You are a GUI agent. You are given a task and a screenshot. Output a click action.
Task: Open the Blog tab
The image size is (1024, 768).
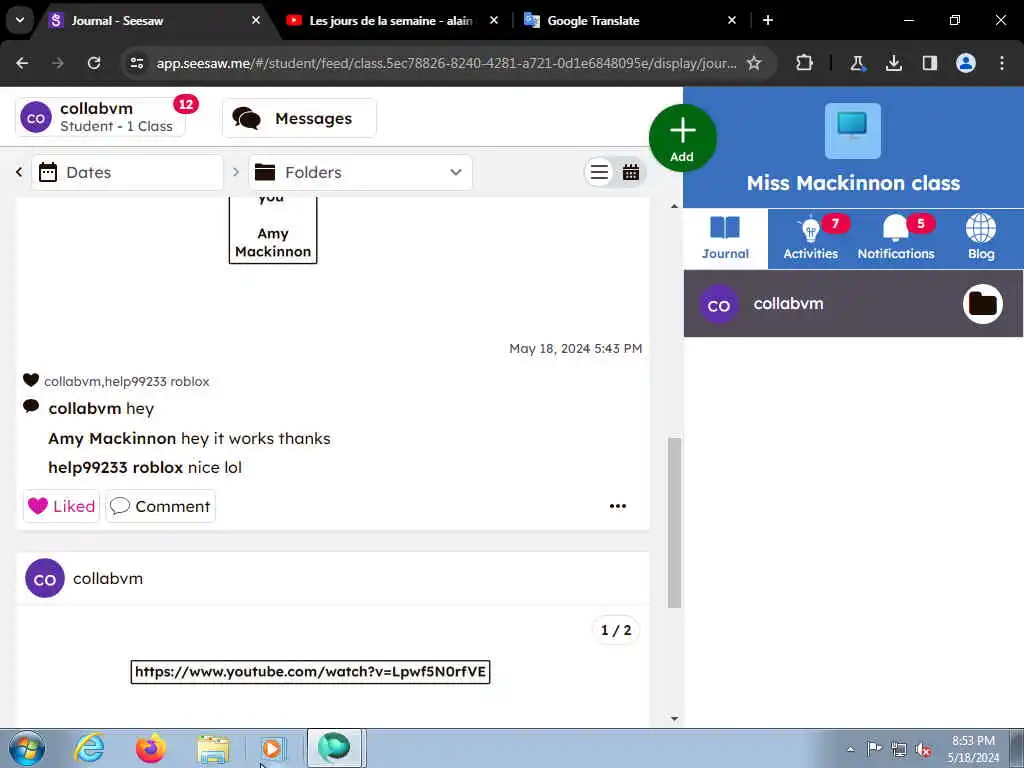click(981, 239)
